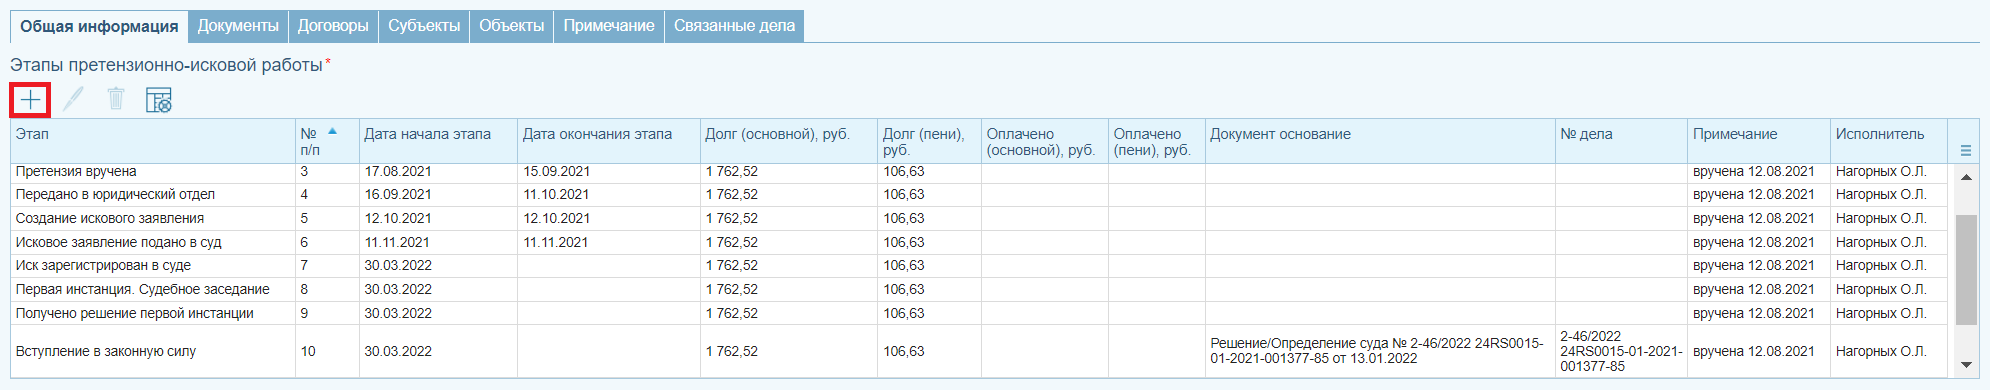
Task: Click the table reset settings icon
Action: tap(159, 99)
